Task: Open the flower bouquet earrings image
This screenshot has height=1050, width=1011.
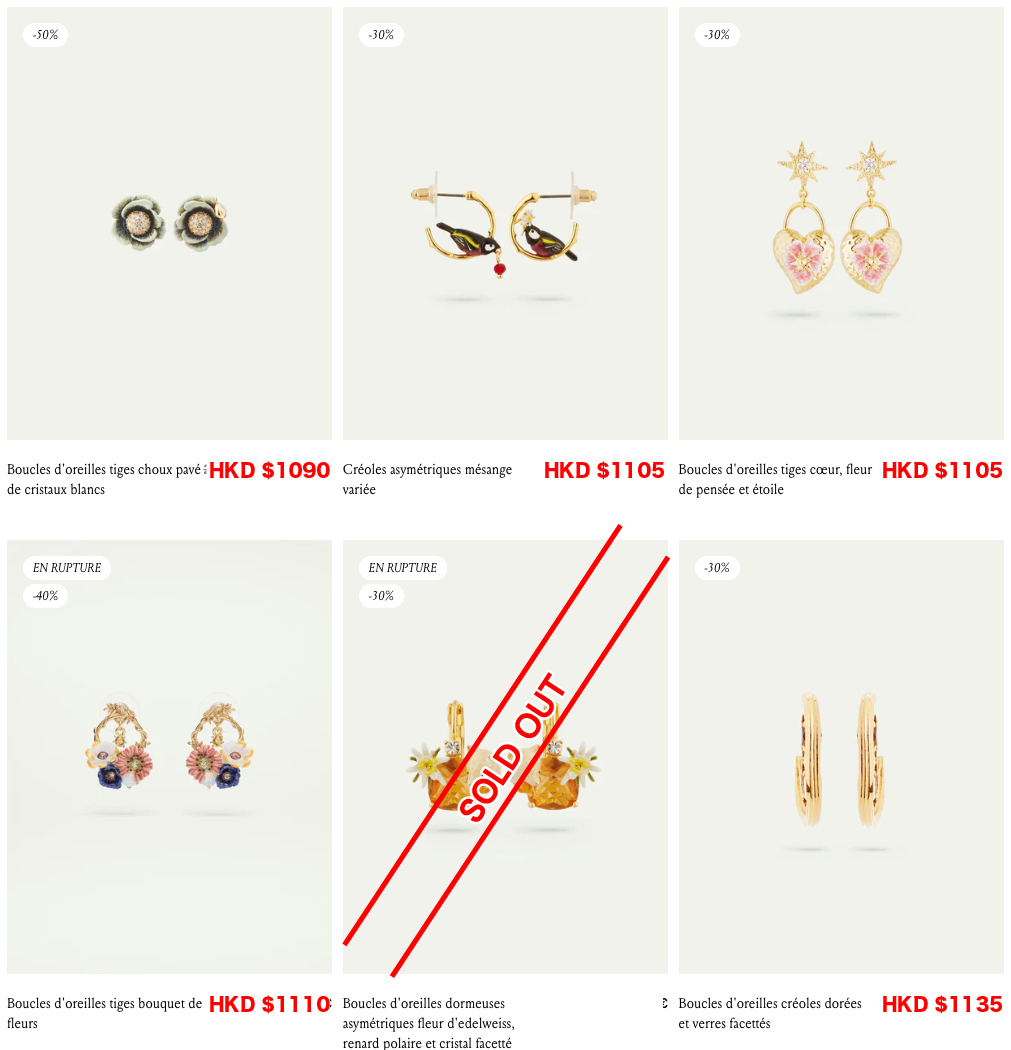Action: (x=169, y=757)
